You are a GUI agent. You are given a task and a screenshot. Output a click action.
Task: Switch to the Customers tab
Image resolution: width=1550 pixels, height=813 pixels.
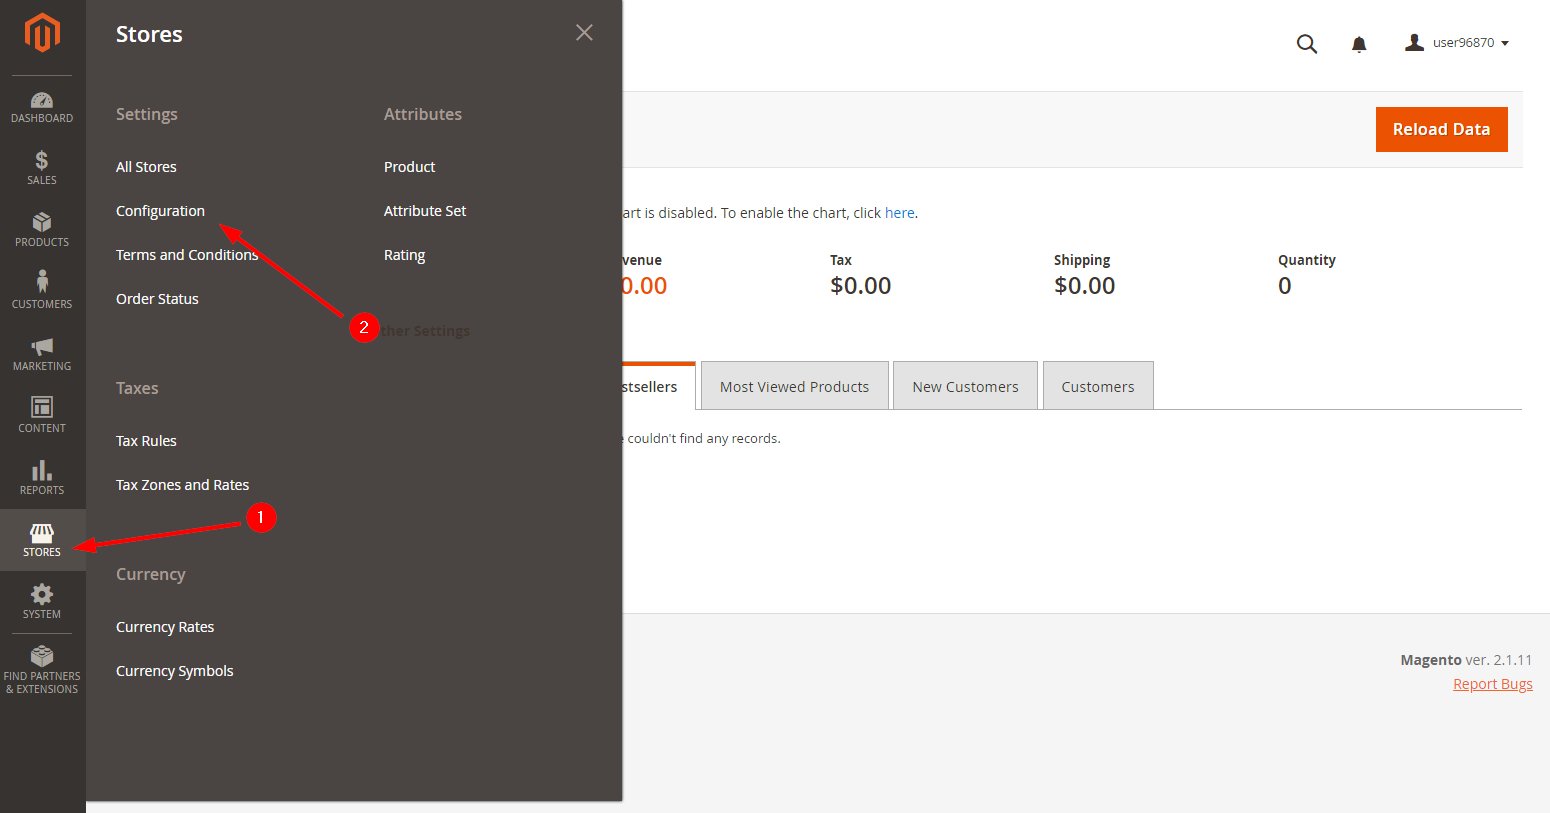tap(1098, 386)
